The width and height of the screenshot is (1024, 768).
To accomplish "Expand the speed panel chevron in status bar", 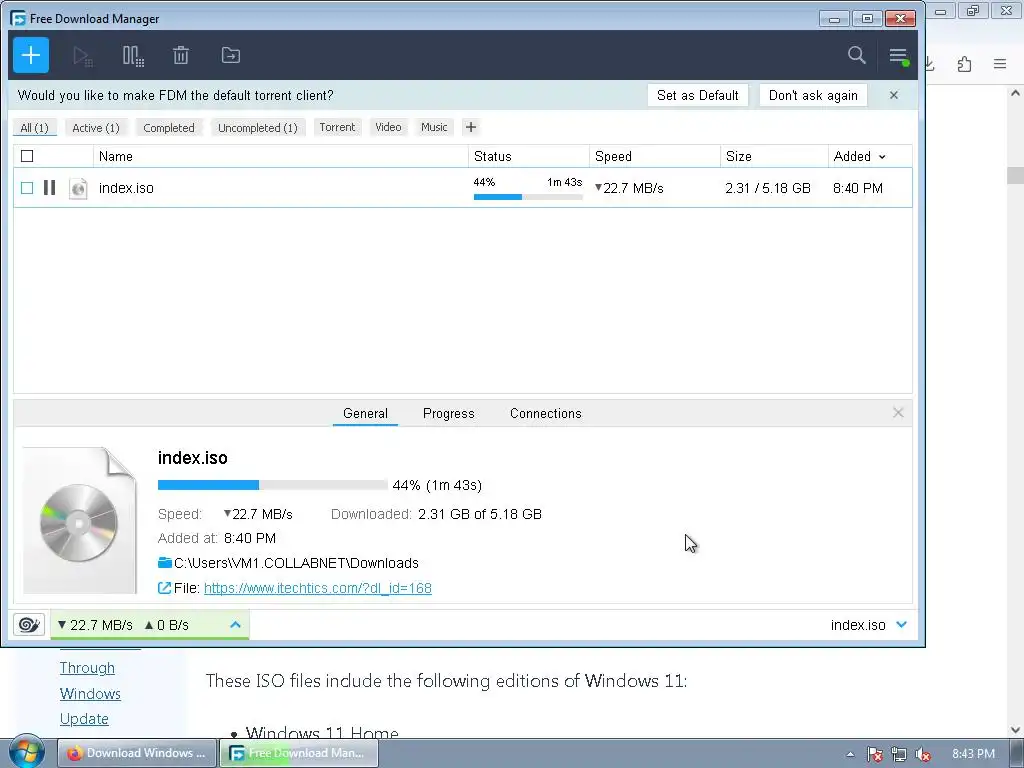I will [x=236, y=625].
